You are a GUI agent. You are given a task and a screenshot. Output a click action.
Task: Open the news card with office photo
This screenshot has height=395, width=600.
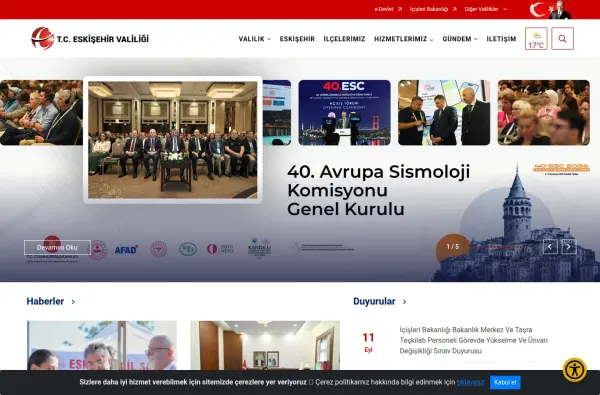265,346
